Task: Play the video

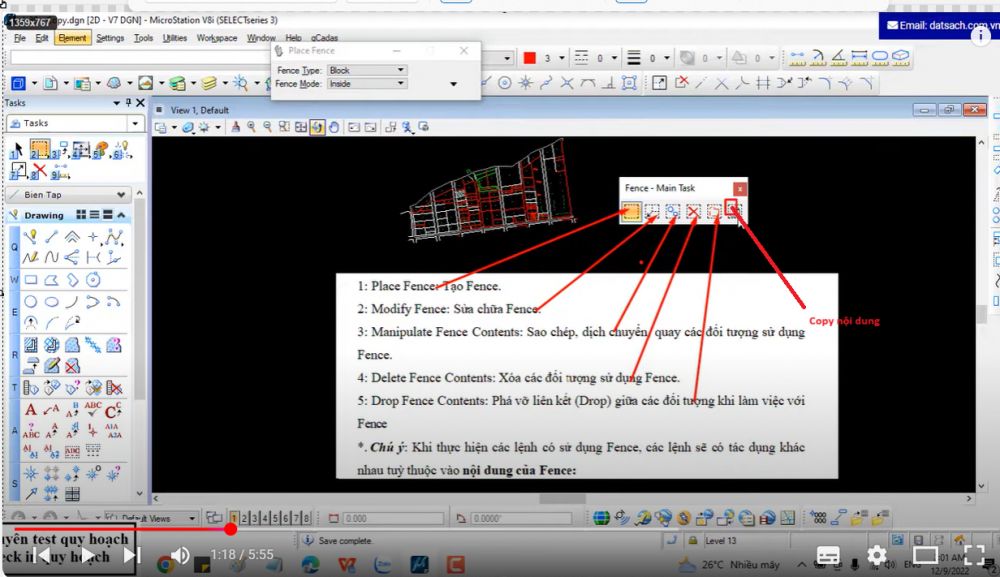Action: tap(88, 555)
